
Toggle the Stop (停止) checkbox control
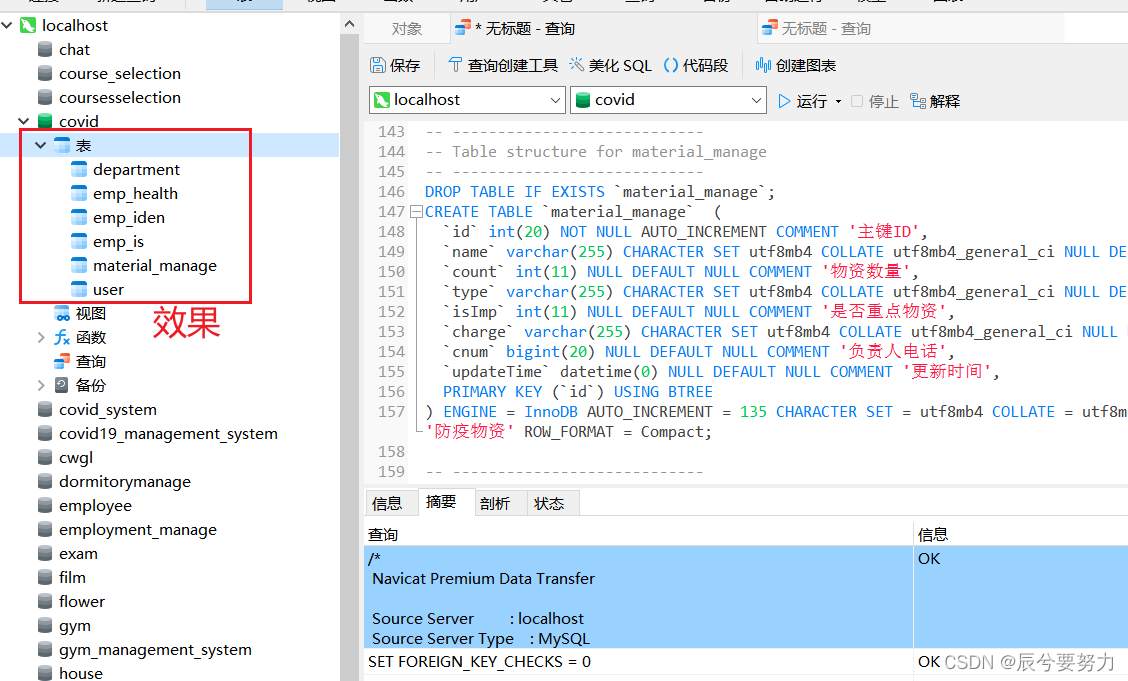coord(857,101)
